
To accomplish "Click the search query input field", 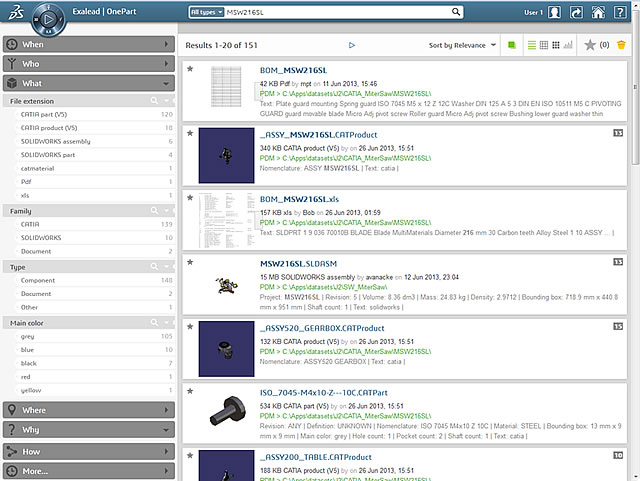I will (x=338, y=12).
